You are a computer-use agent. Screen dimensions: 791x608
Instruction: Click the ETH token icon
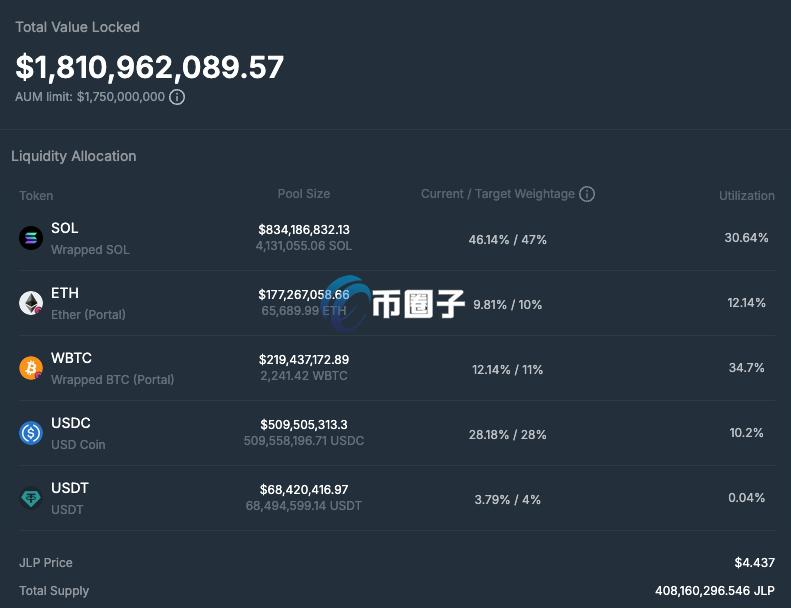pos(31,303)
